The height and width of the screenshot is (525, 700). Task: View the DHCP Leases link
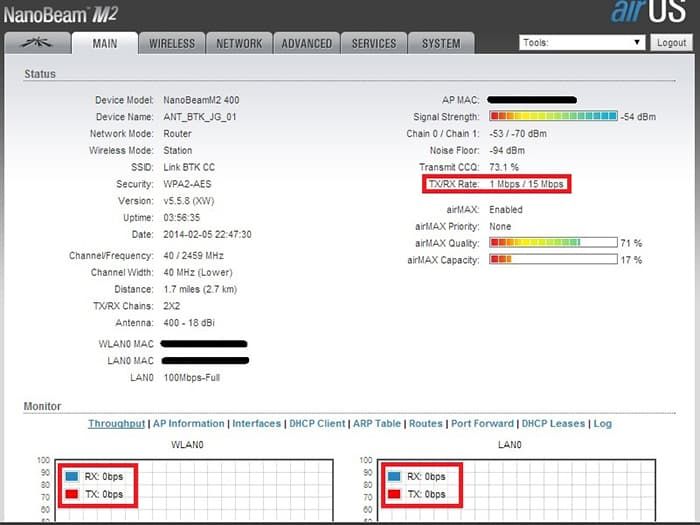[553, 424]
